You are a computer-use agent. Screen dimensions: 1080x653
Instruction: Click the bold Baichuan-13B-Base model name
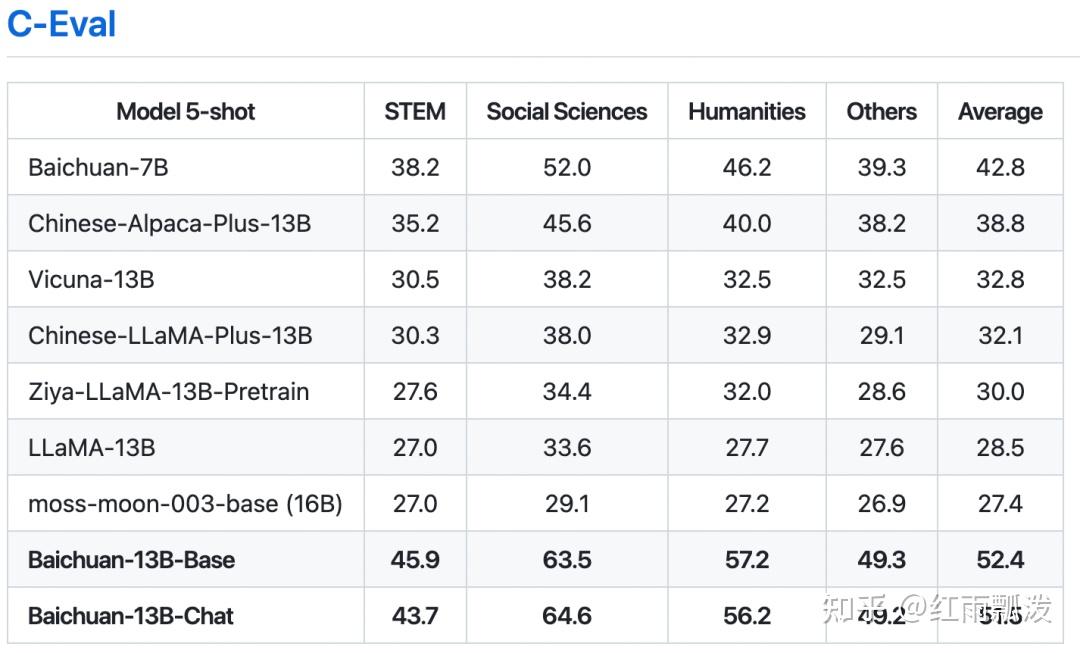click(x=131, y=559)
